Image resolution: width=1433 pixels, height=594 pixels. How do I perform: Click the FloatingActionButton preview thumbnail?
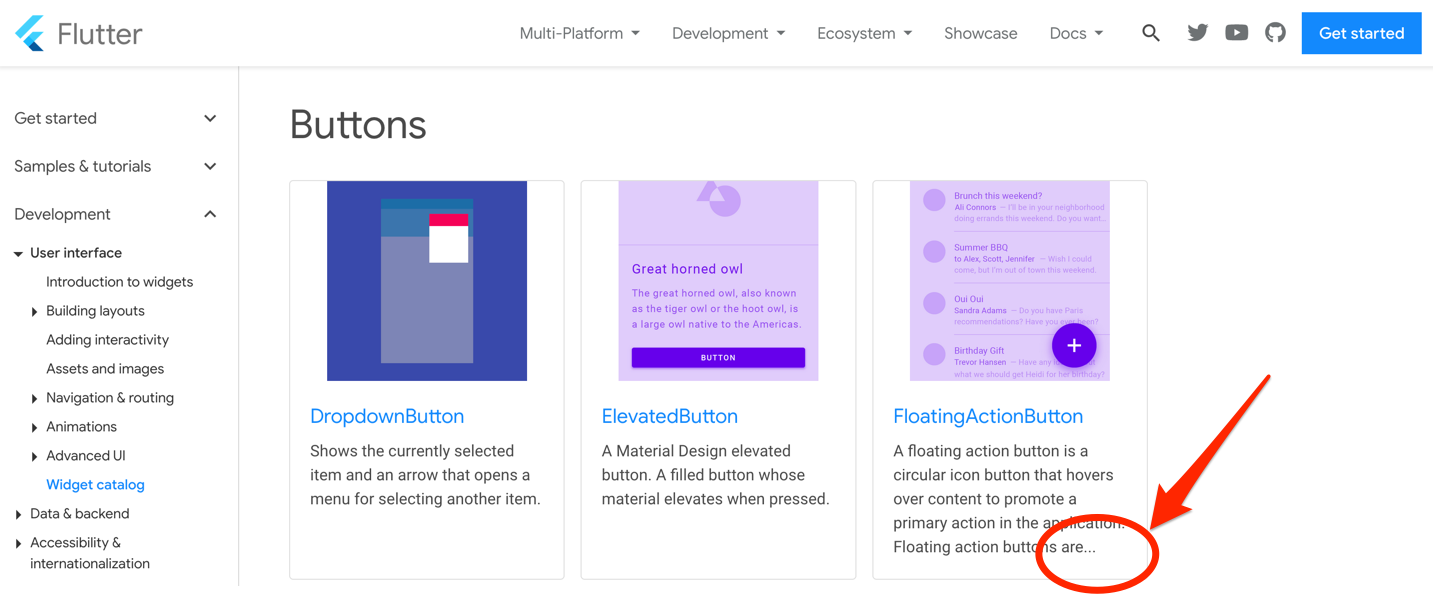coord(1010,281)
